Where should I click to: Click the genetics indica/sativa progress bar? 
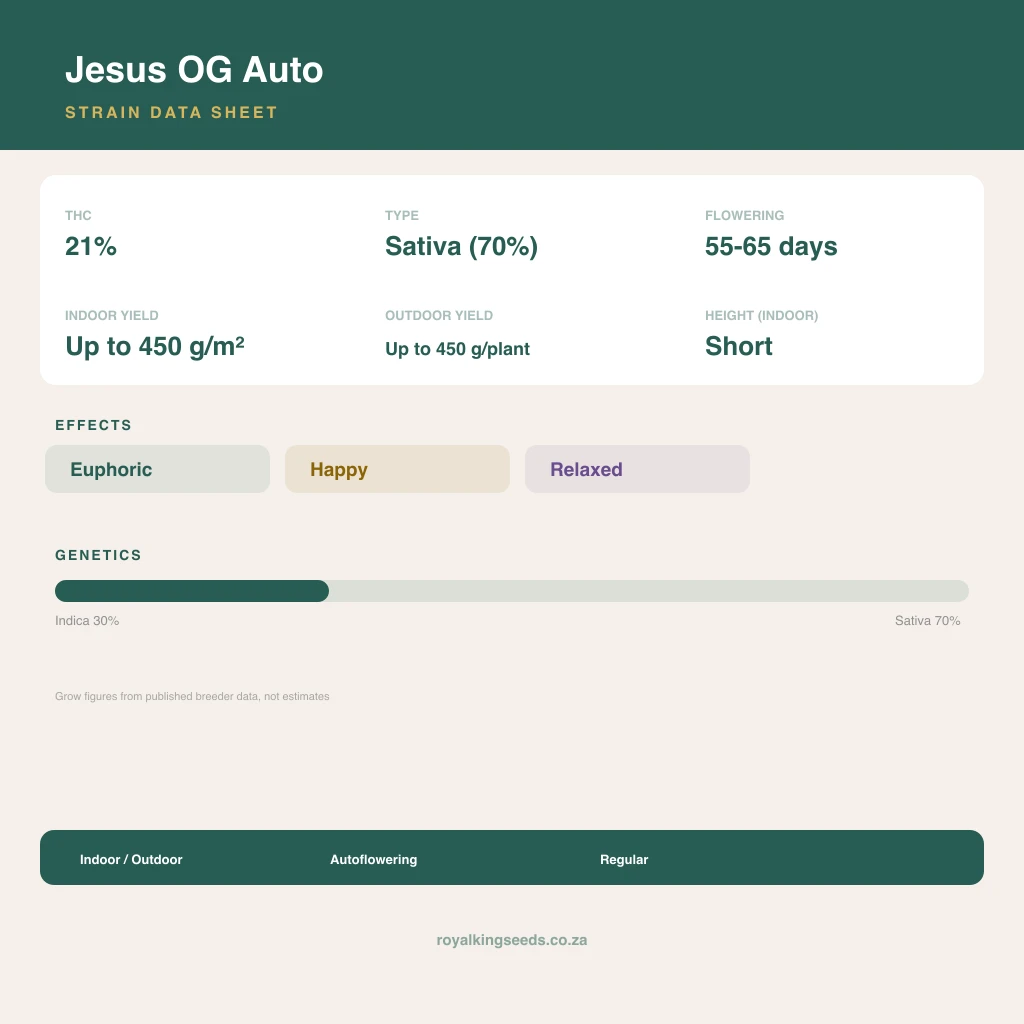[x=511, y=591]
